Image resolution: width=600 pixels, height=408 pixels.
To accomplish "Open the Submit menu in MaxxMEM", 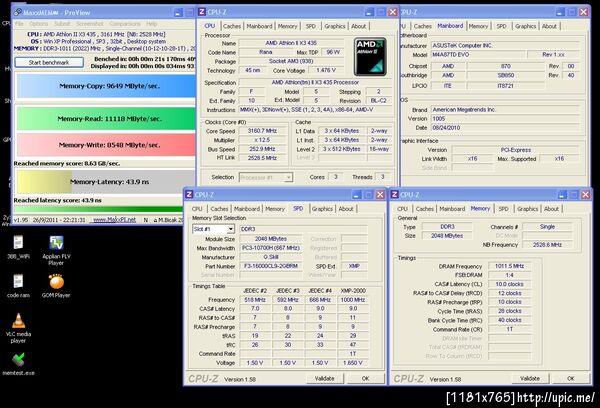I will (x=62, y=24).
